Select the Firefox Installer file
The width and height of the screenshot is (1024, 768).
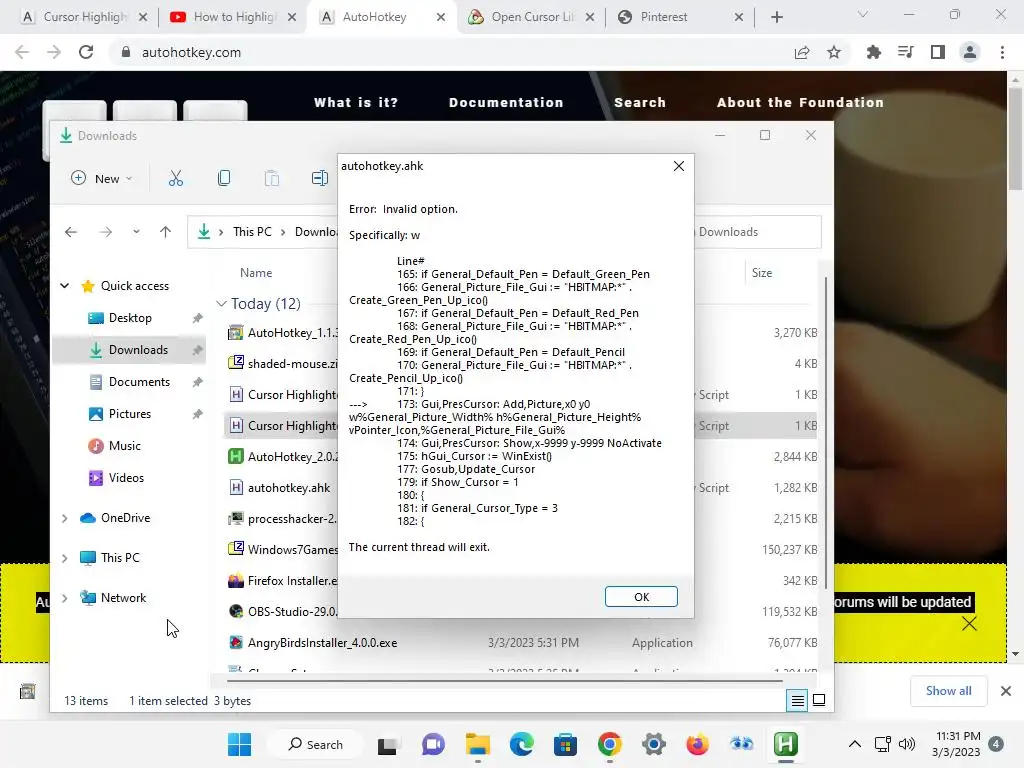[x=282, y=581]
